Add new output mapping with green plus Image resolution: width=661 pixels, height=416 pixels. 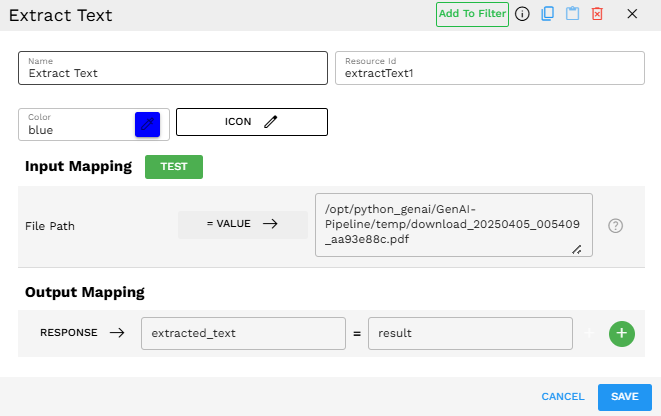(x=622, y=333)
